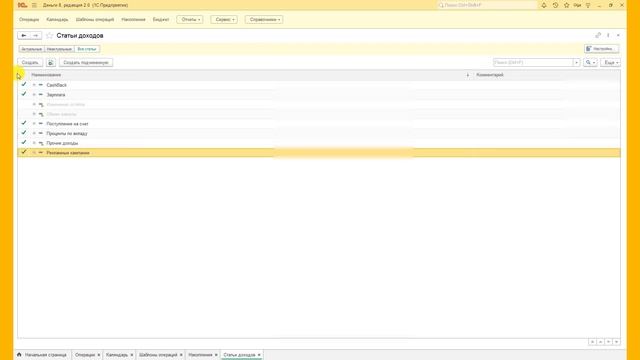The height and width of the screenshot is (360, 640).
Task: Open the main menu hamburger icon
Action: point(34,5)
